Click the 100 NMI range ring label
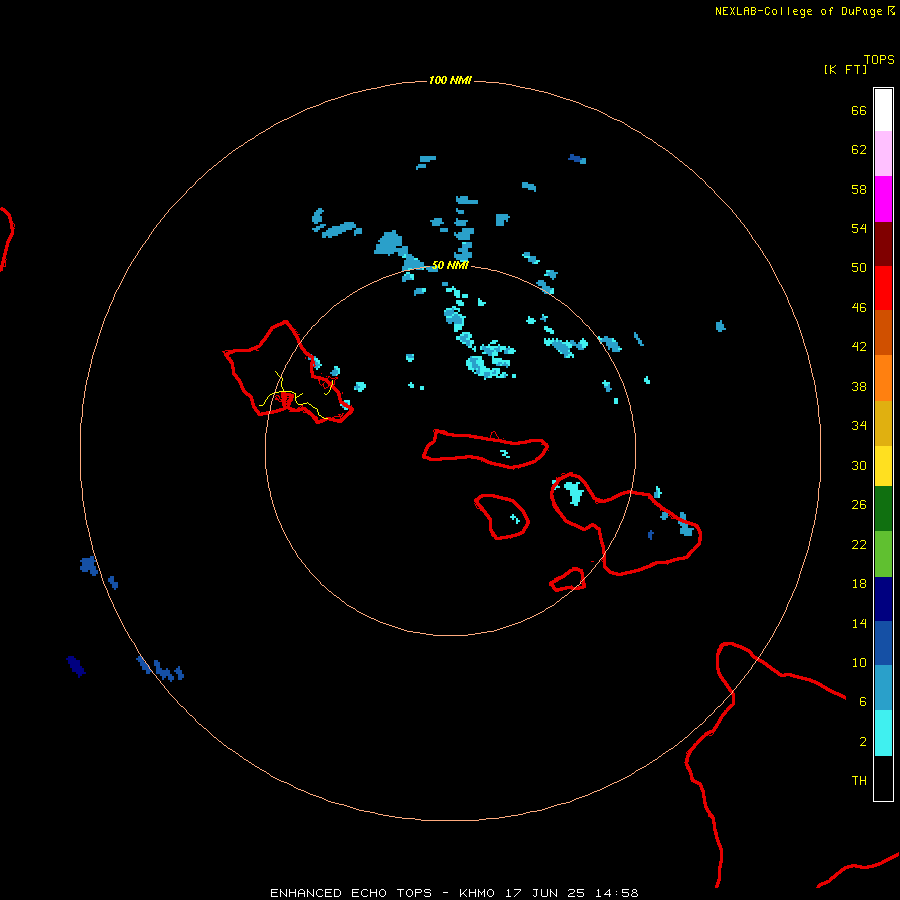This screenshot has height=900, width=900. click(x=449, y=80)
